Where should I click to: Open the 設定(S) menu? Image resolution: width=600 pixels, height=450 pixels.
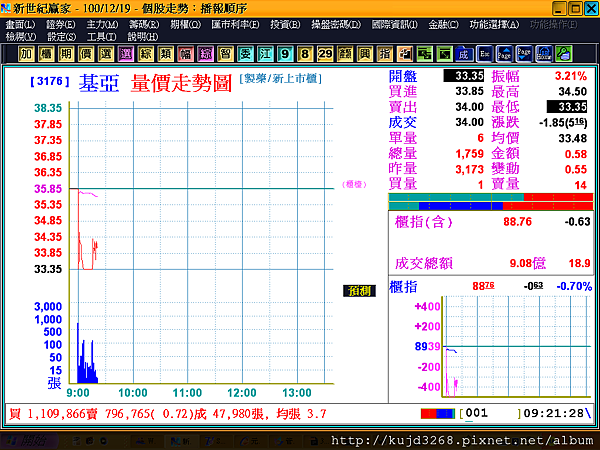pyautogui.click(x=61, y=37)
